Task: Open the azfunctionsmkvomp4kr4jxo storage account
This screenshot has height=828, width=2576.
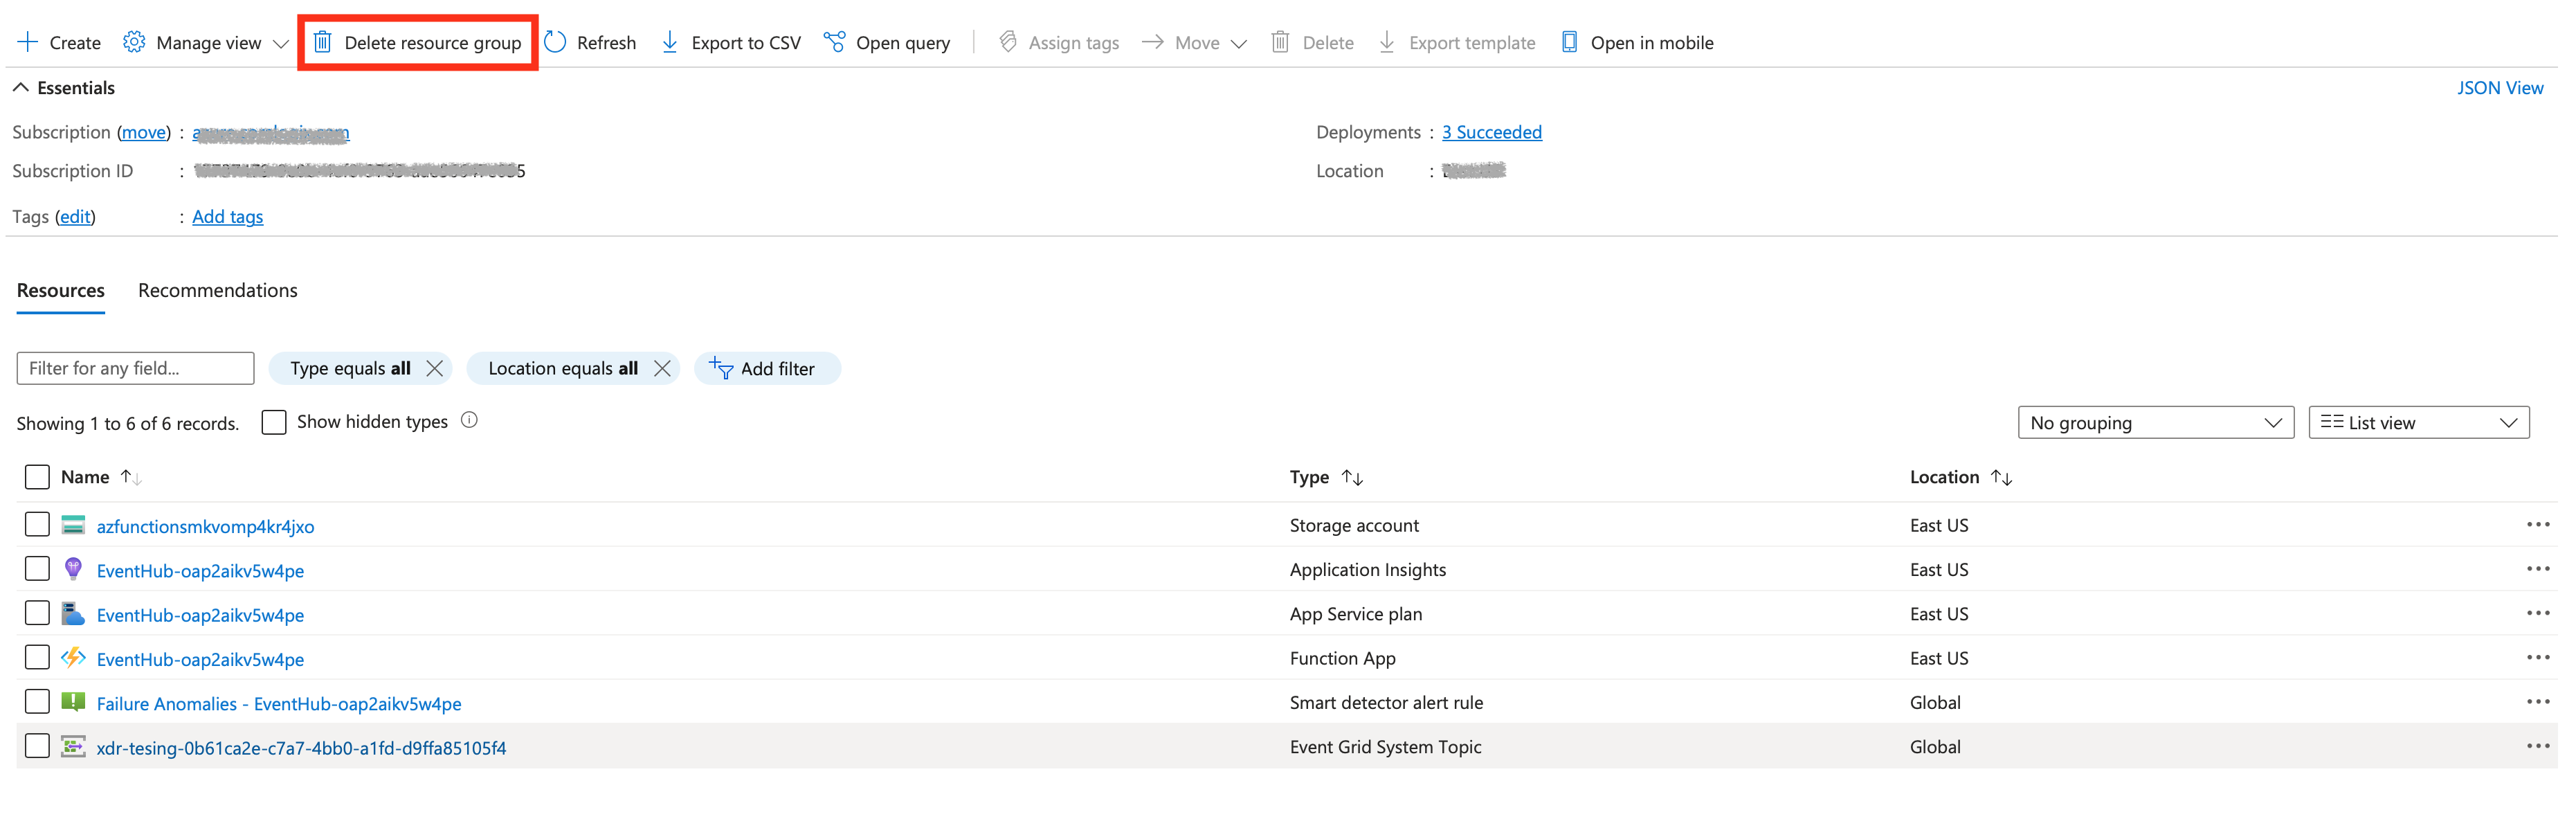Action: (205, 526)
